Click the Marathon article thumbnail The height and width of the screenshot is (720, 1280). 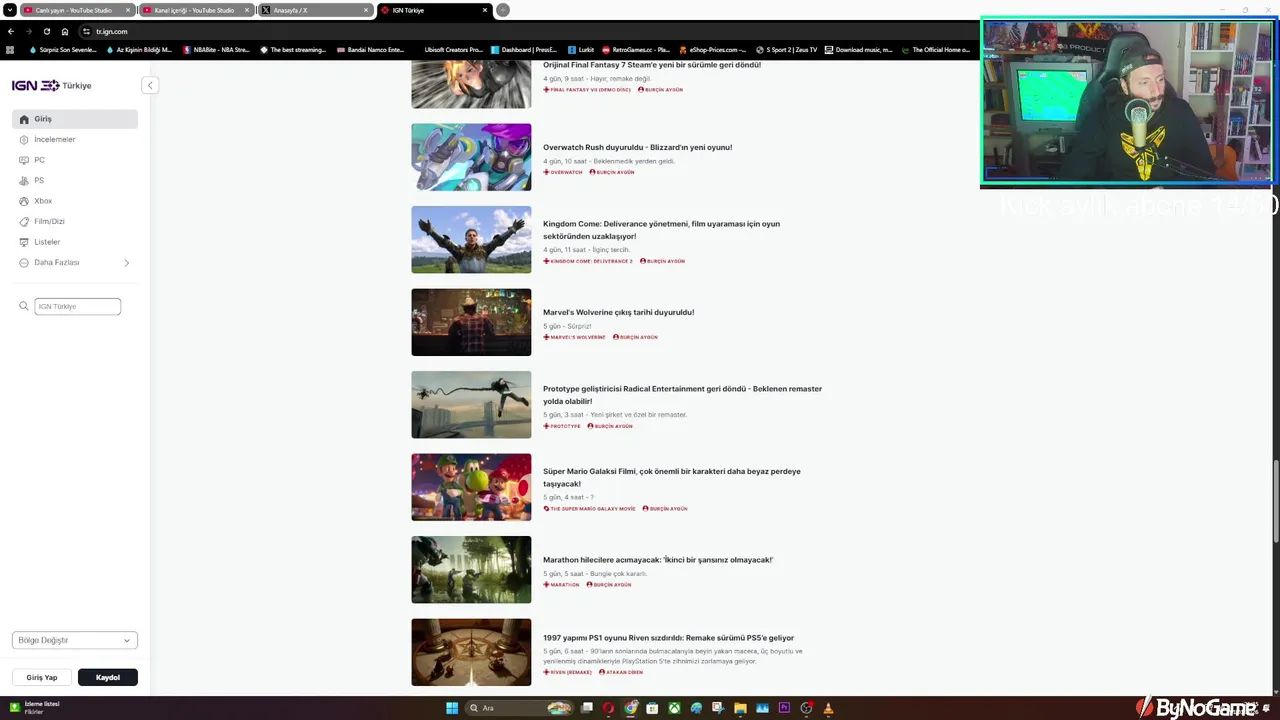click(471, 570)
